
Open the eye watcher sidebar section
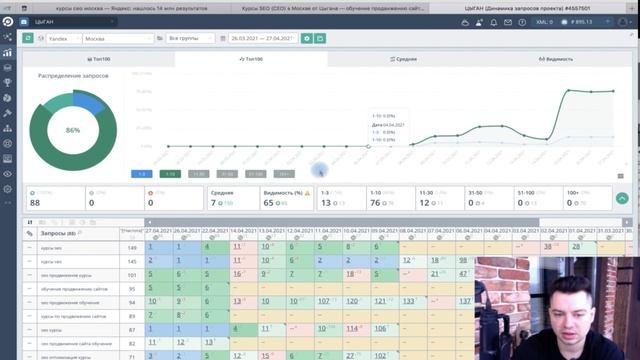(x=8, y=174)
